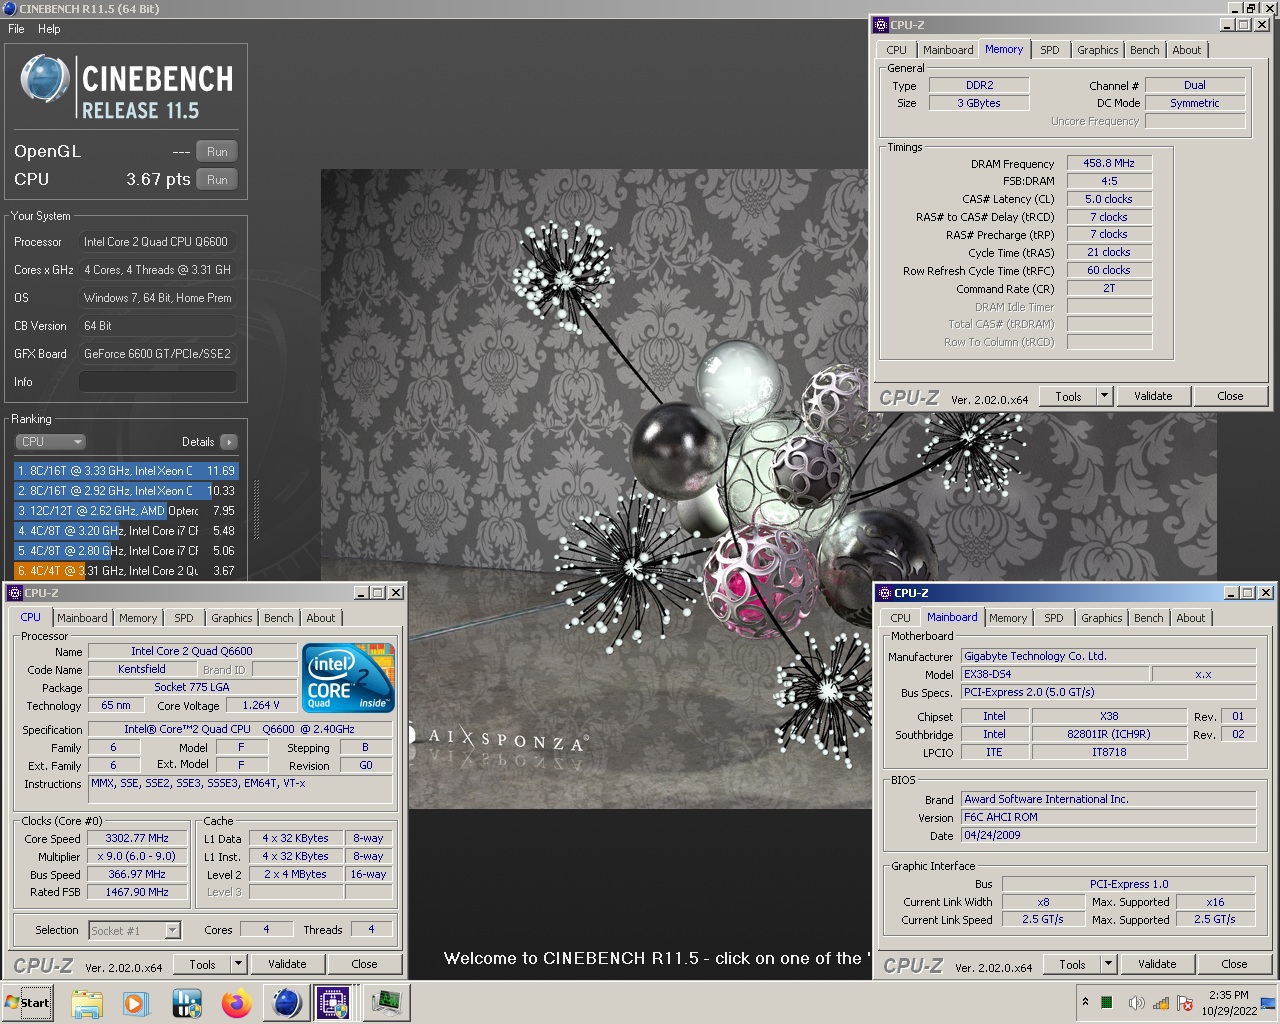1280x1024 pixels.
Task: Open Socket #1 selection dropdown
Action: (x=172, y=930)
